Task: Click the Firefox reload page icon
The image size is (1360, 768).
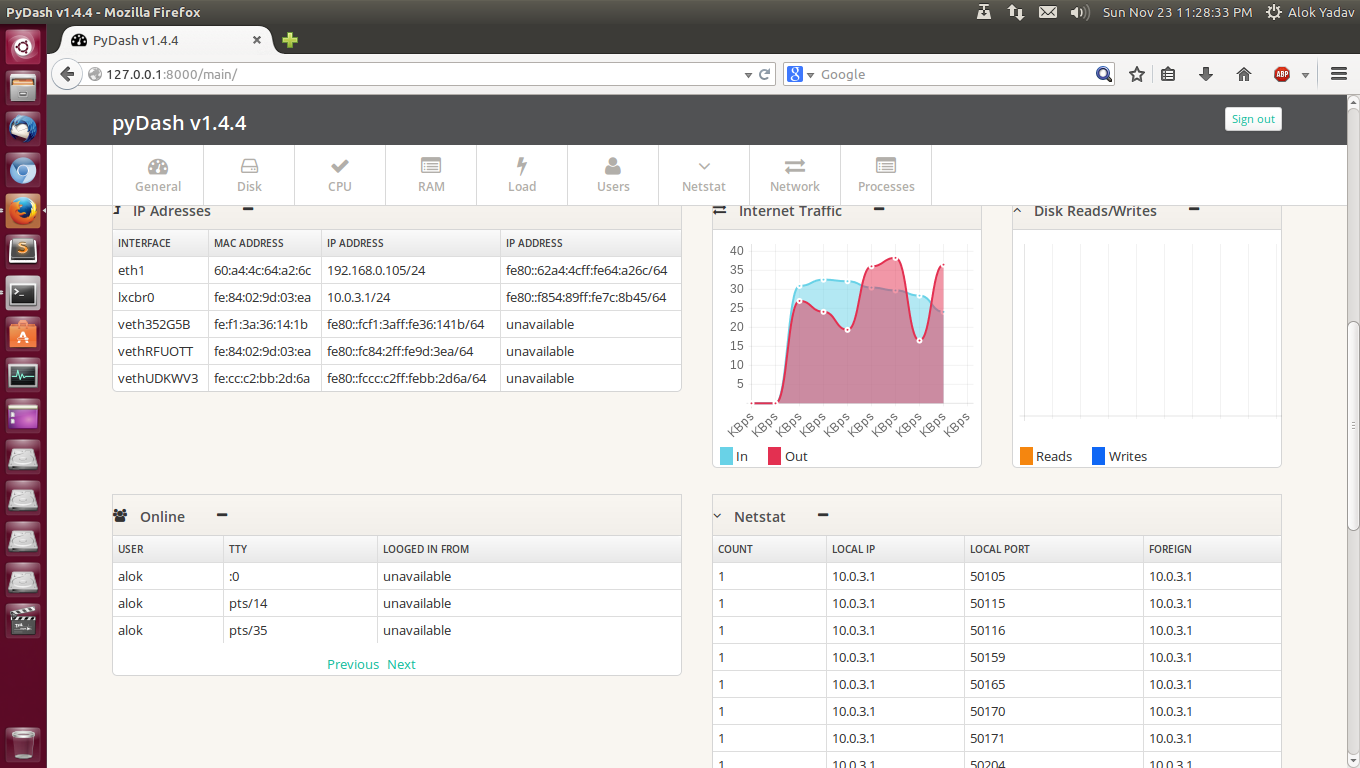Action: coord(765,74)
